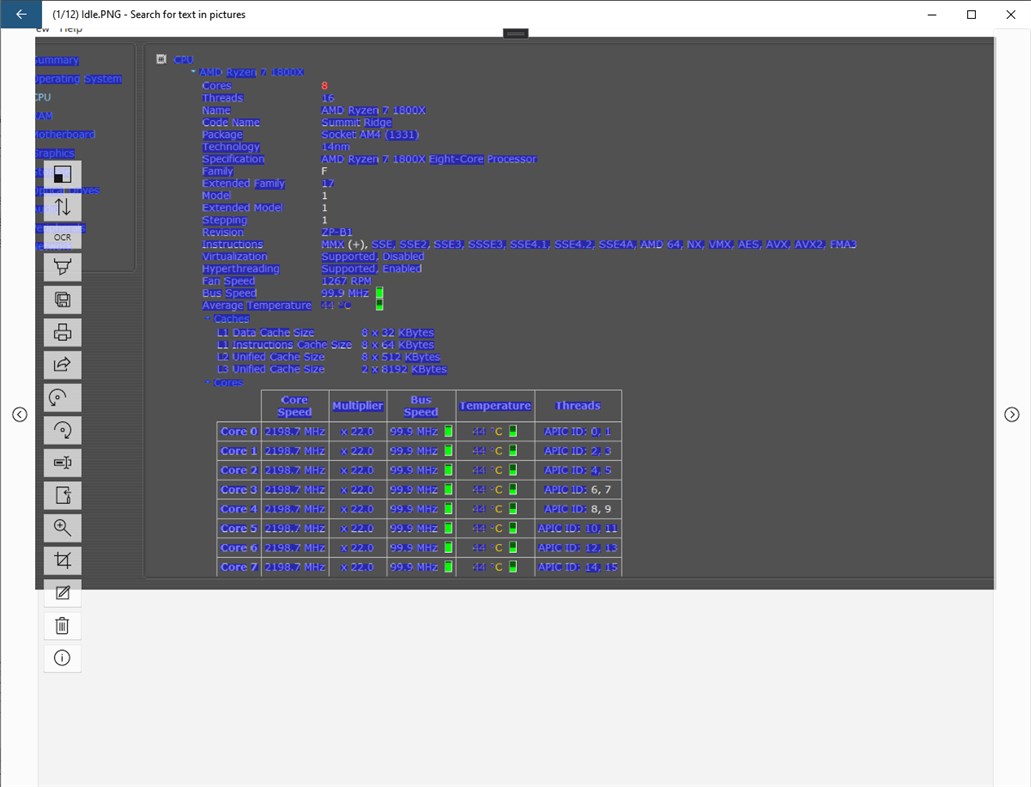This screenshot has height=787, width=1031.
Task: Select the 'Operating System' text in the picture
Action: click(x=79, y=79)
